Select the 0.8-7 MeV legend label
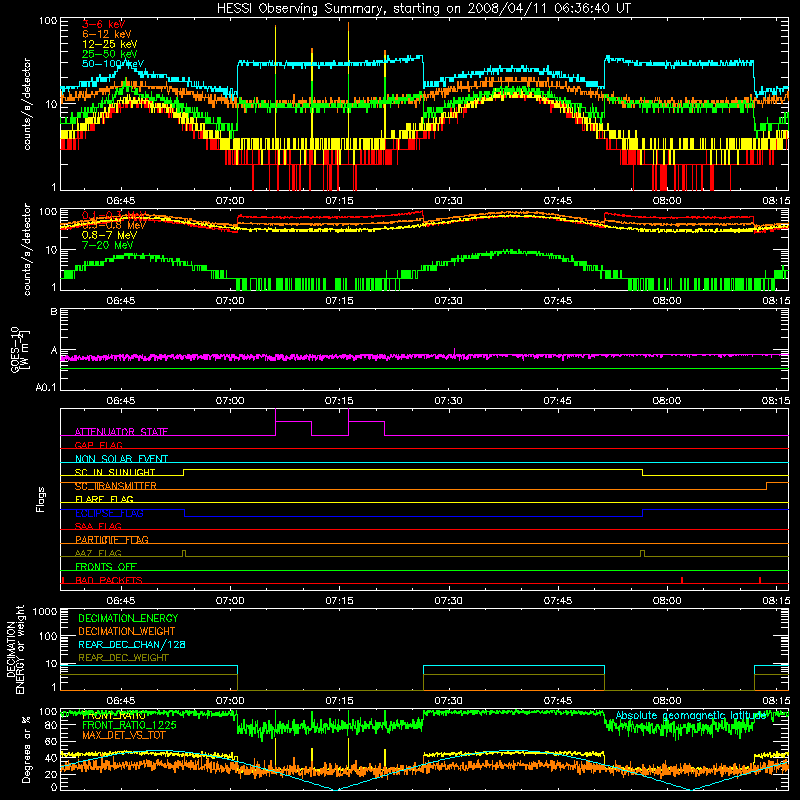Viewport: 800px width, 800px height. coord(109,235)
